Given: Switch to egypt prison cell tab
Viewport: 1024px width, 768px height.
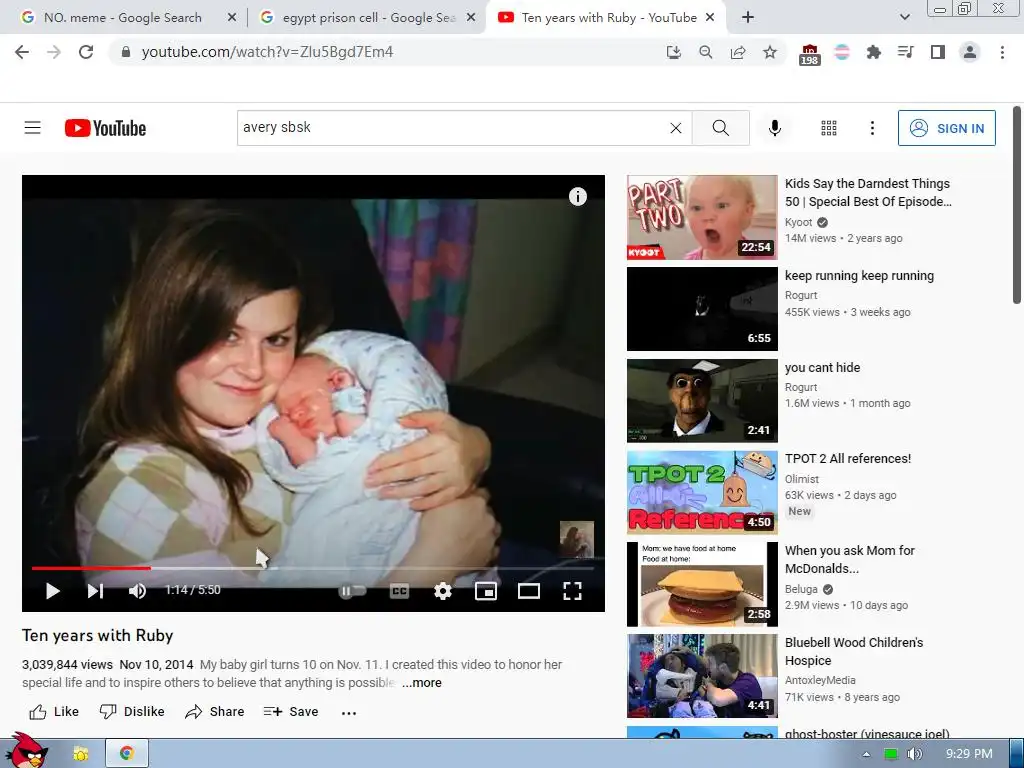Looking at the screenshot, I should pyautogui.click(x=368, y=18).
